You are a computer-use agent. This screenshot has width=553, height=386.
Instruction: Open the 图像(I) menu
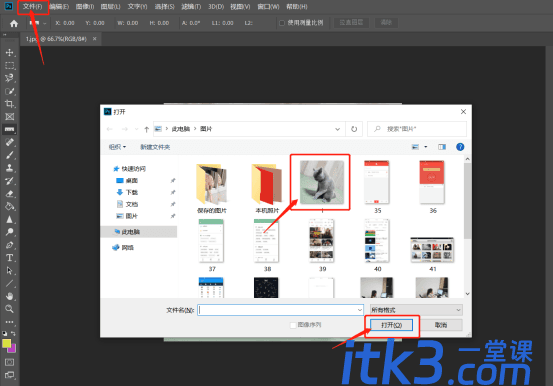click(85, 7)
